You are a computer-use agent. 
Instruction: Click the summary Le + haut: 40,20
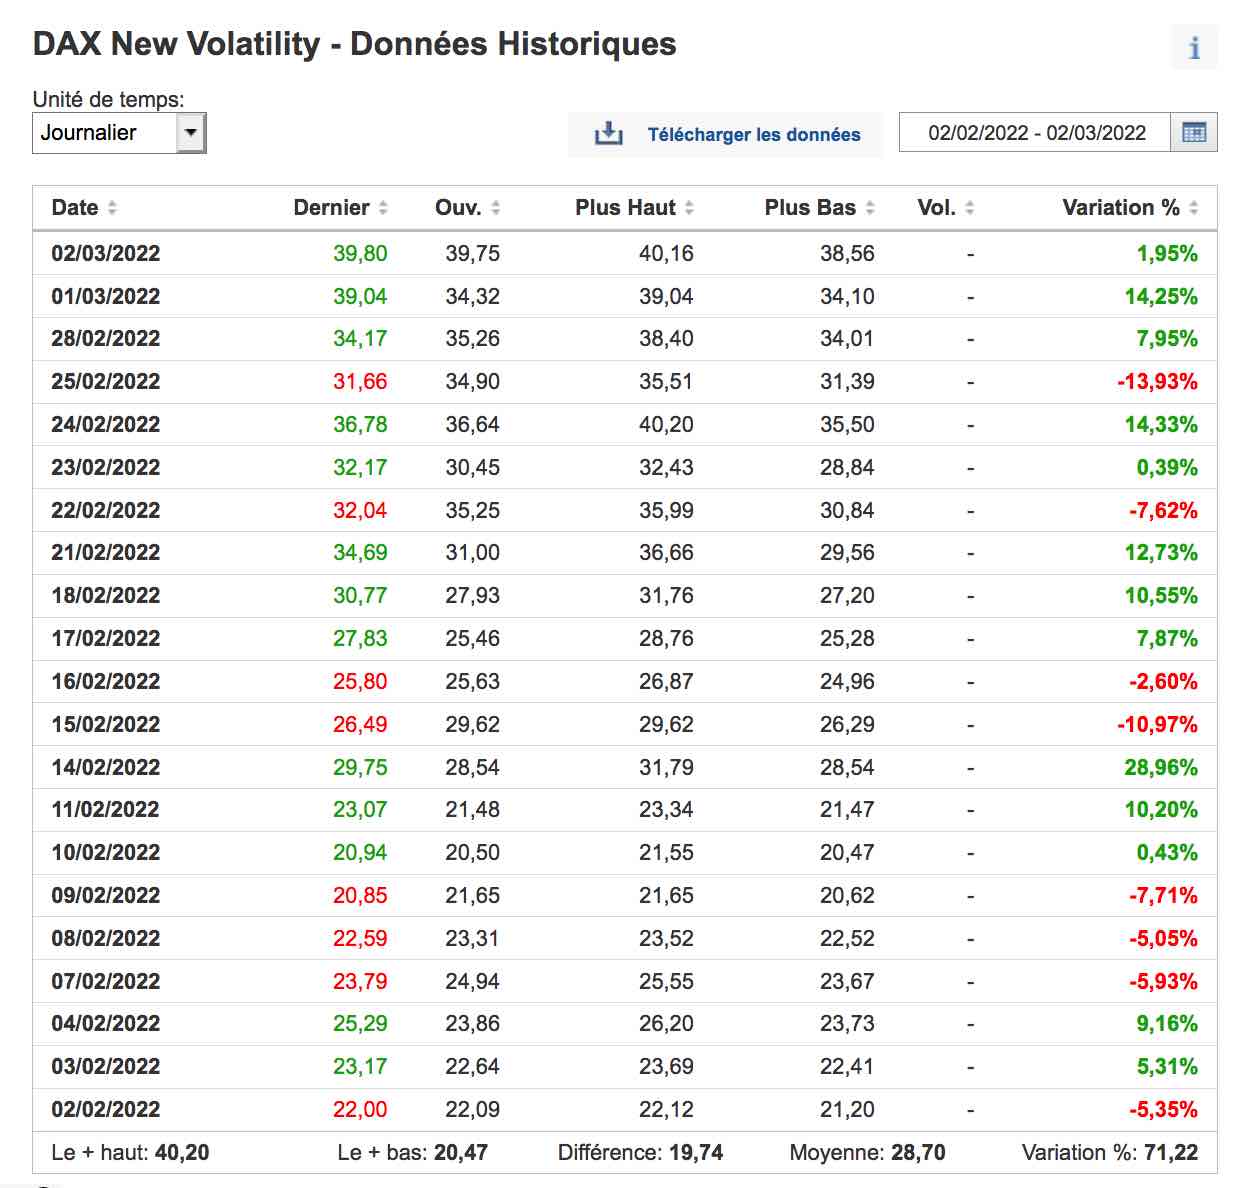130,1153
